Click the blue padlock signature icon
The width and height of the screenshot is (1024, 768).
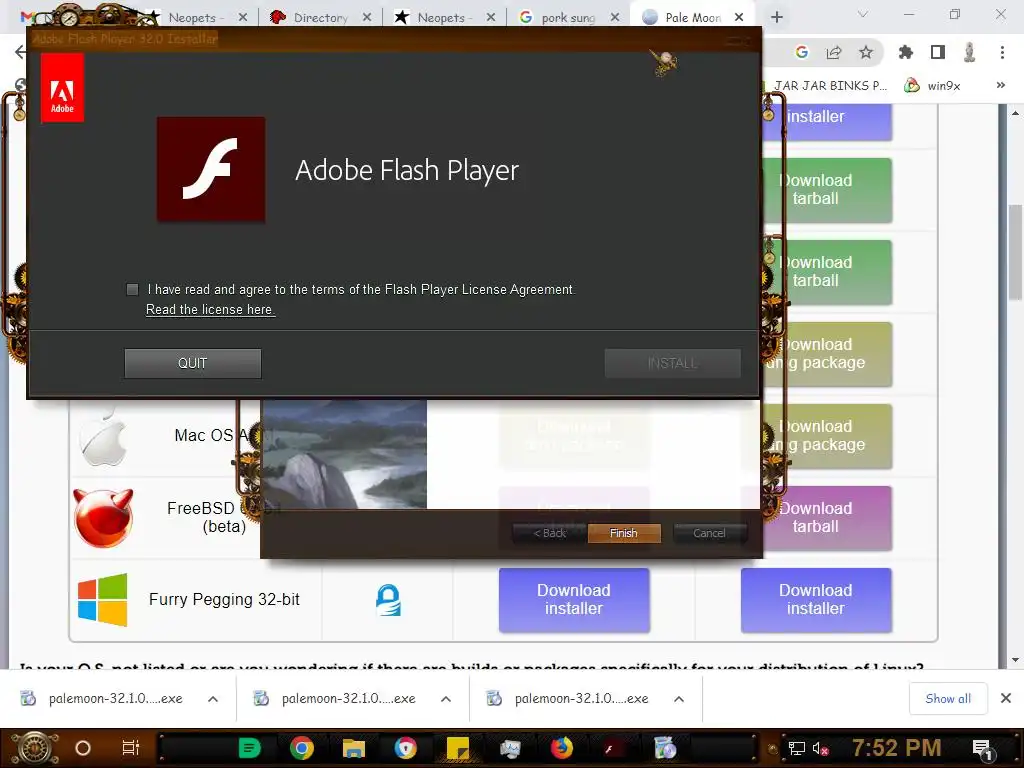(x=388, y=600)
